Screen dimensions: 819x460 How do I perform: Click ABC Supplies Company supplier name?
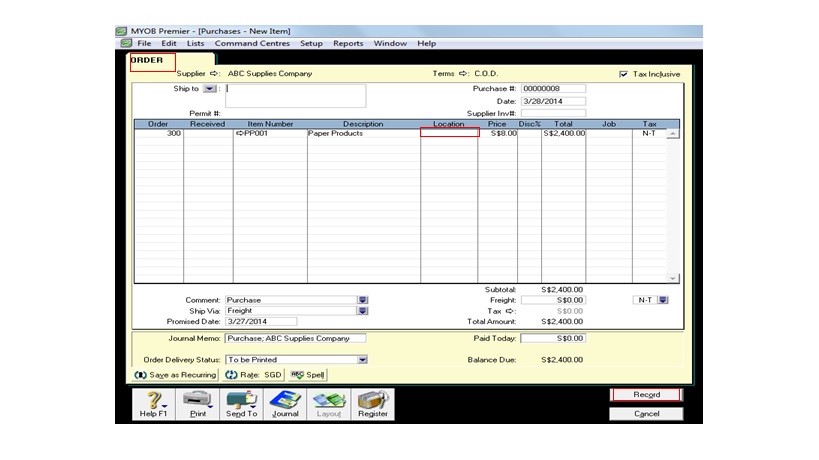tap(270, 74)
